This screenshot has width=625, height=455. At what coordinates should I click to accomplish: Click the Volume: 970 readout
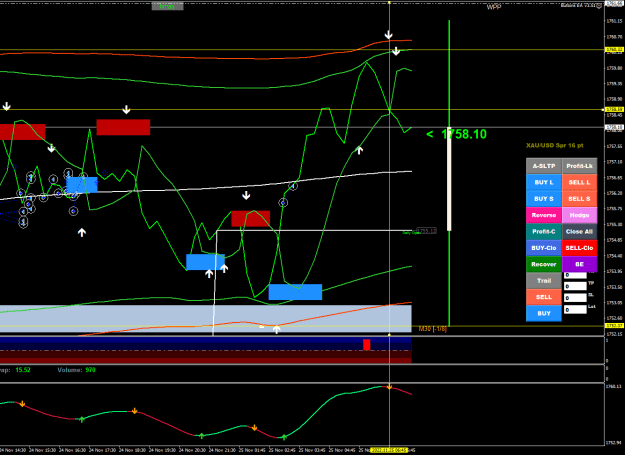[77, 370]
